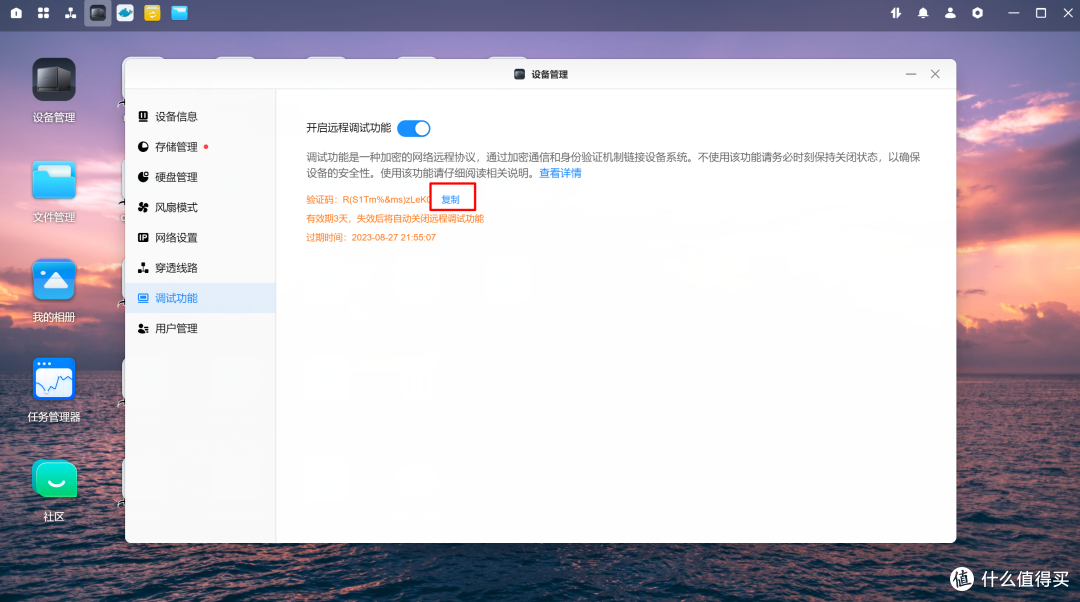The height and width of the screenshot is (602, 1080).
Task: Click the 过期时间 2023-08-27 text
Action: tap(371, 238)
